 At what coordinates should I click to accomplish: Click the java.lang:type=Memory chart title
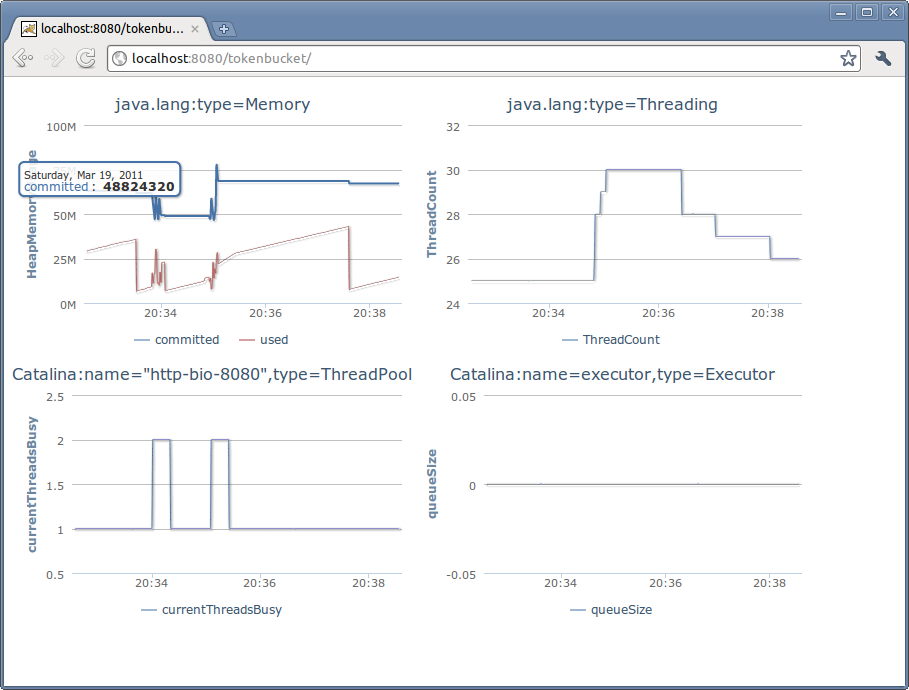pos(212,104)
